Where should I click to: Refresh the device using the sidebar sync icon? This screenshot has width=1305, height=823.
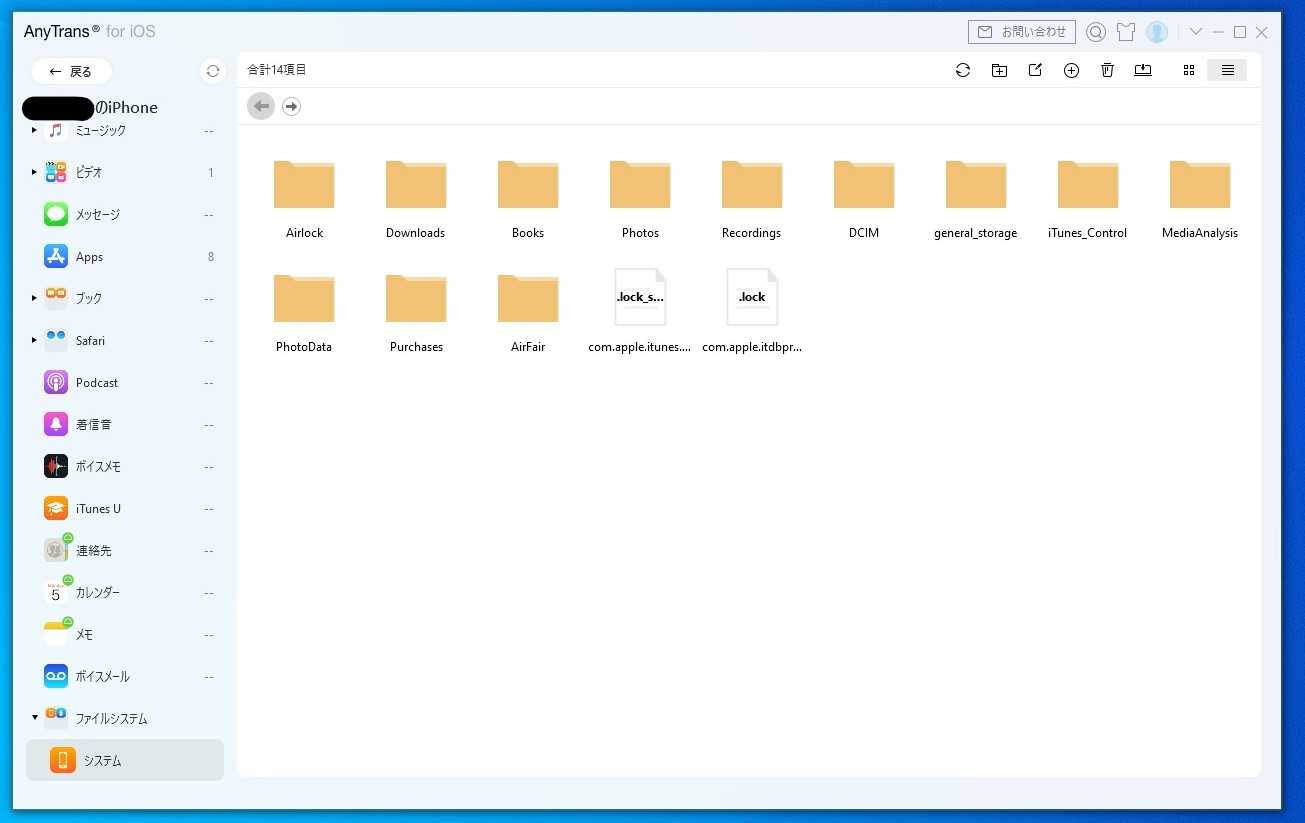212,71
